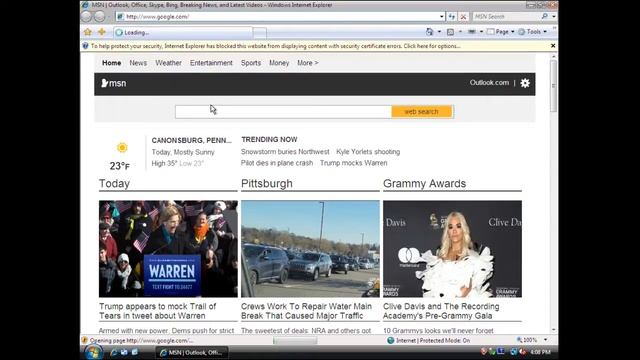Click the Pittsburgh traffic photo thumbnail

[x=310, y=249]
